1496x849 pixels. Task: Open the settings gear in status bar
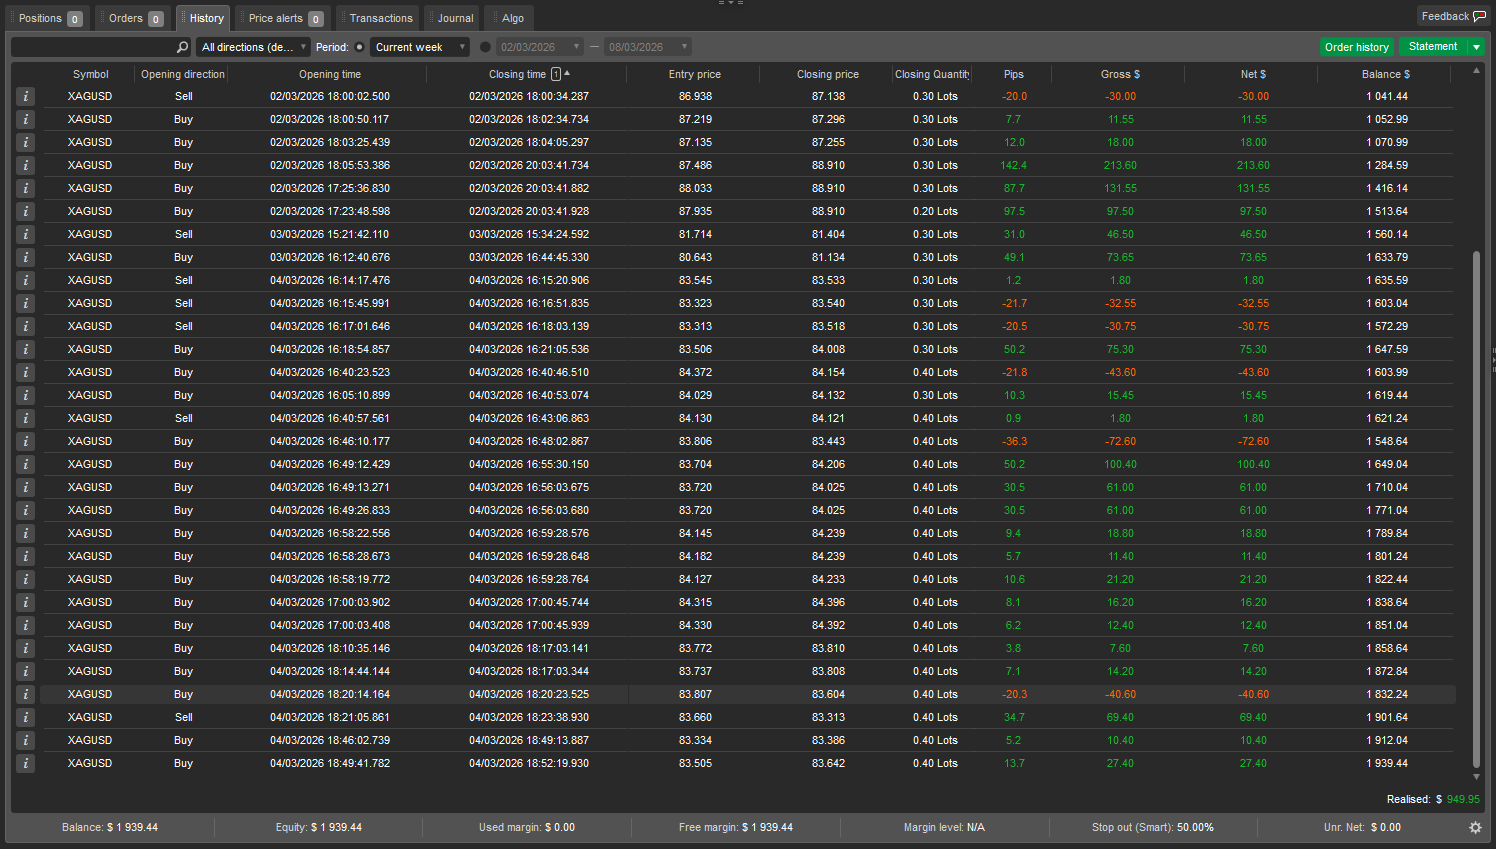click(x=1475, y=827)
